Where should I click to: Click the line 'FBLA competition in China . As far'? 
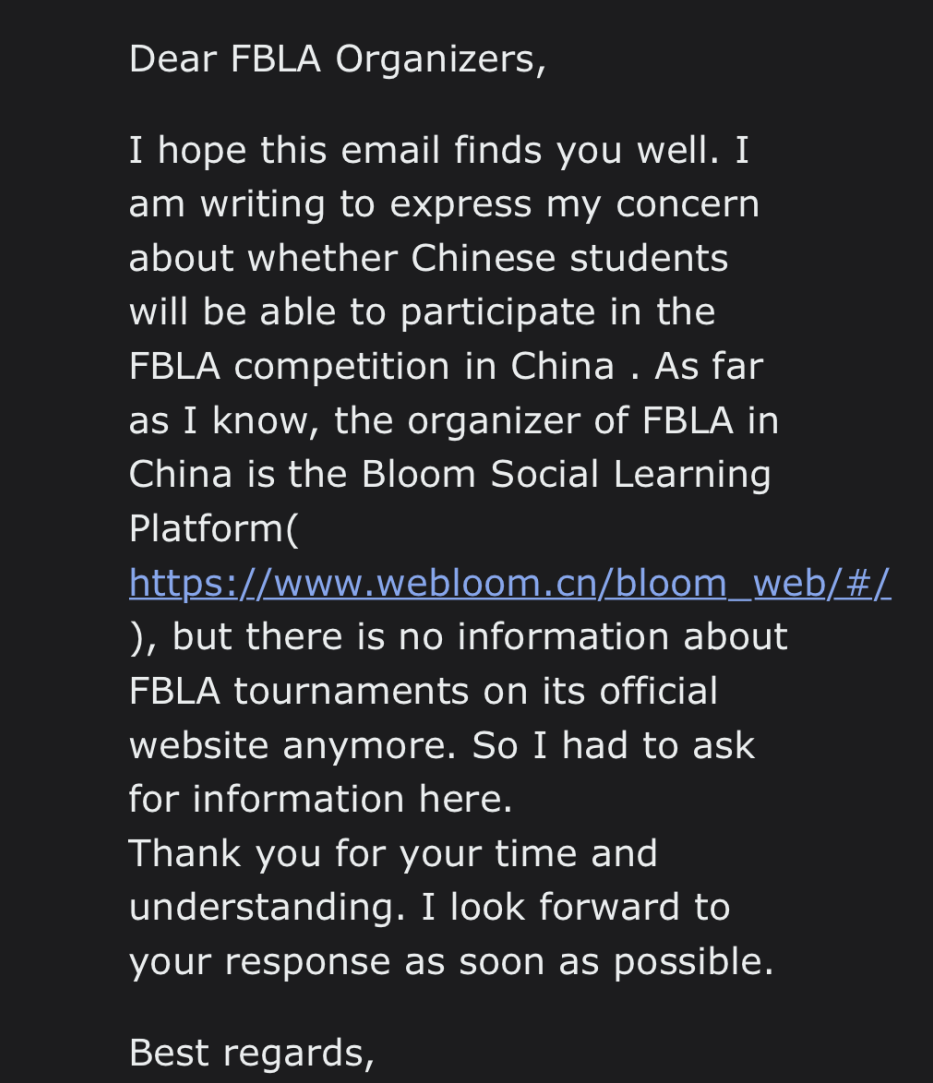446,366
